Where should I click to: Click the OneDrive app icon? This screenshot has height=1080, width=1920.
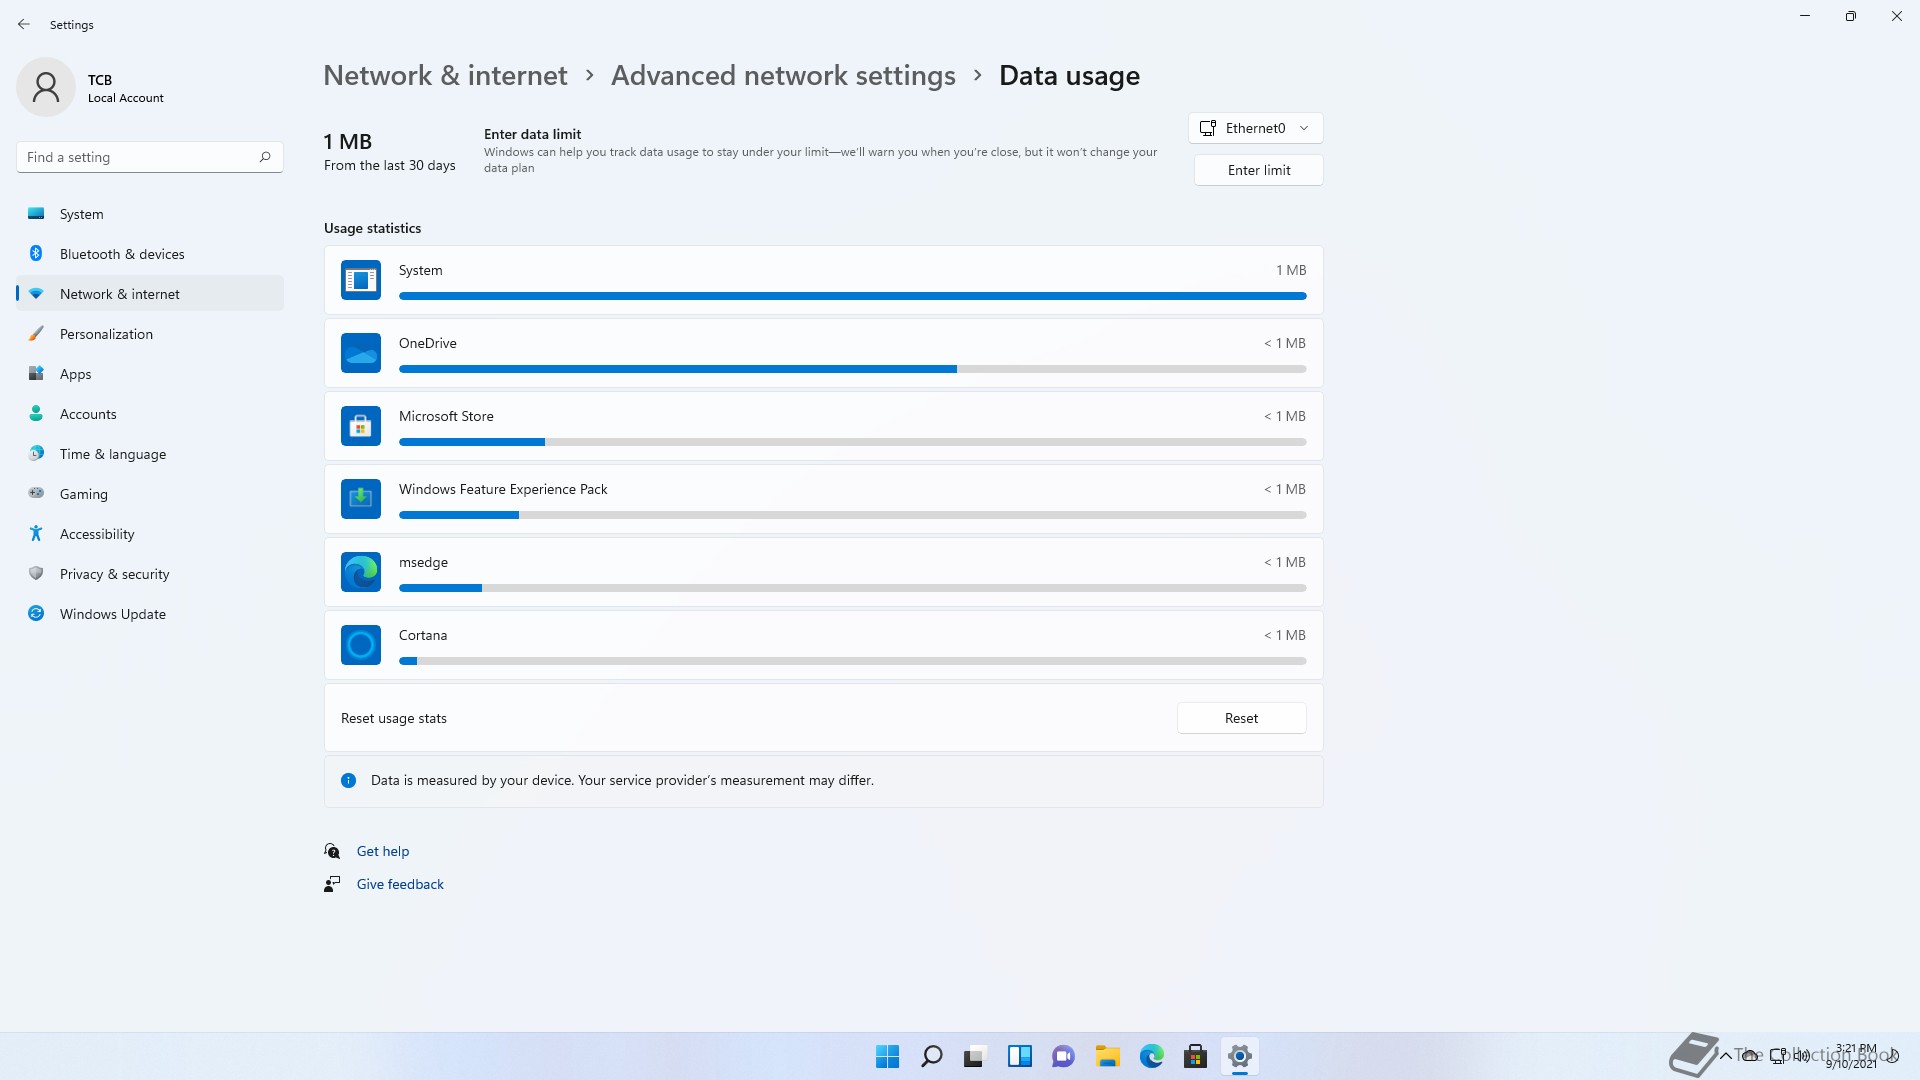click(360, 353)
